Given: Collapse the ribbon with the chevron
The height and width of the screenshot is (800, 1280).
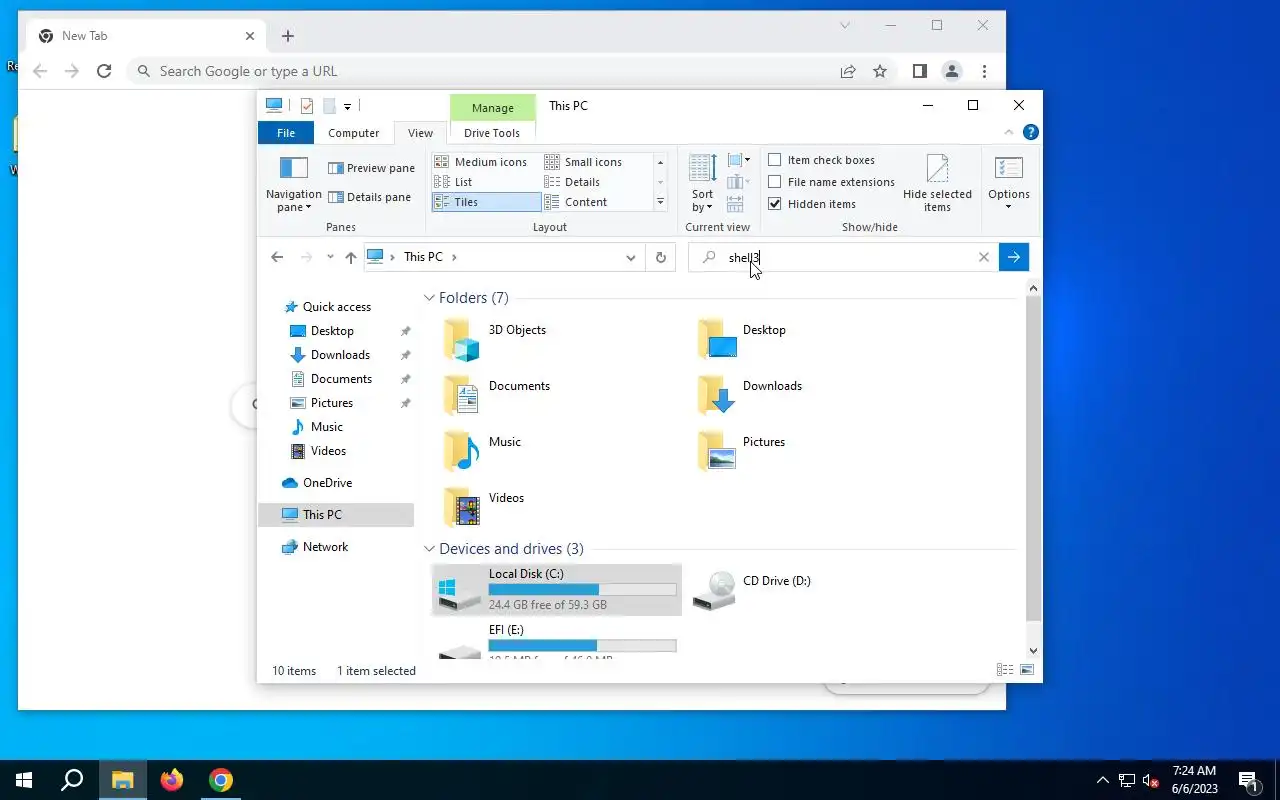Looking at the screenshot, I should (x=1009, y=132).
